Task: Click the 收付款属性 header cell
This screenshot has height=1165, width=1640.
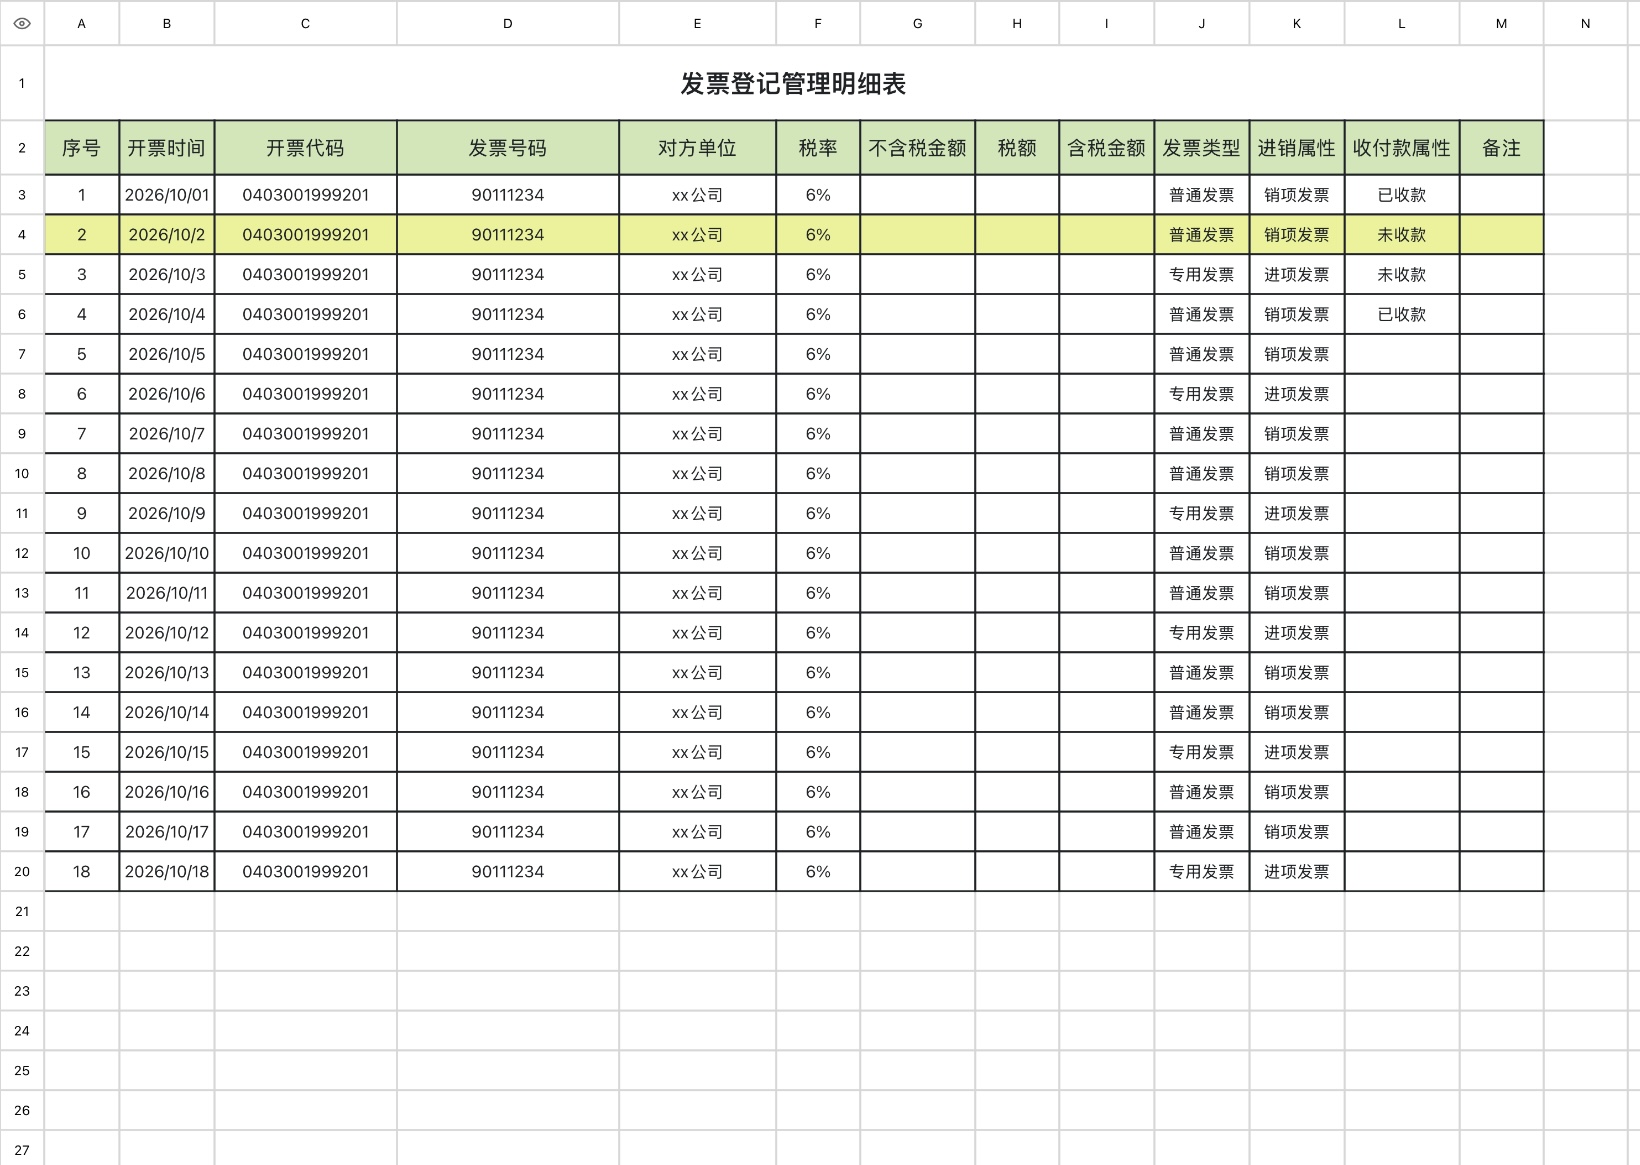Action: [1401, 148]
